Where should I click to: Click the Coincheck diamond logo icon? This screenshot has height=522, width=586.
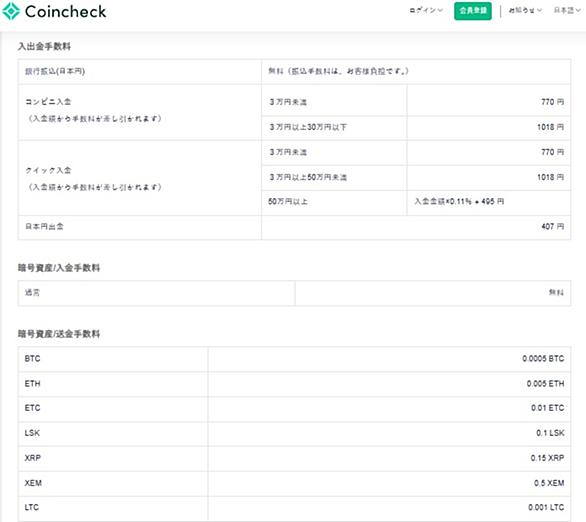[11, 11]
